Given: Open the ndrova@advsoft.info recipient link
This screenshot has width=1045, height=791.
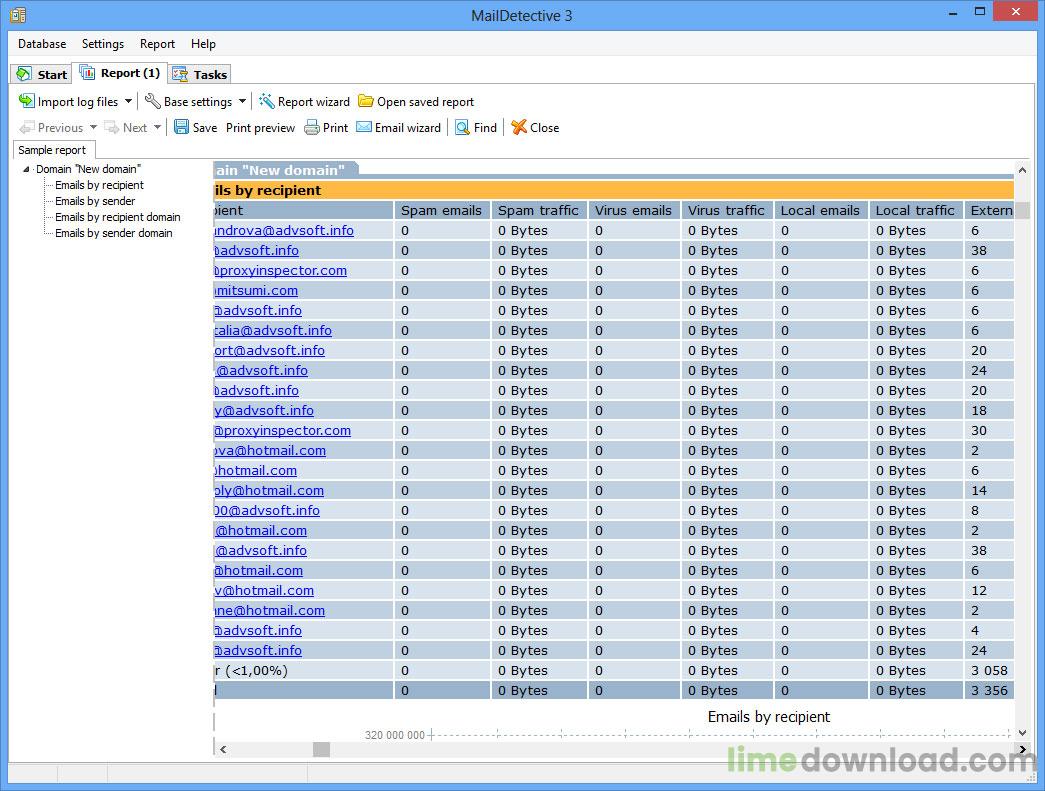Looking at the screenshot, I should click(284, 231).
